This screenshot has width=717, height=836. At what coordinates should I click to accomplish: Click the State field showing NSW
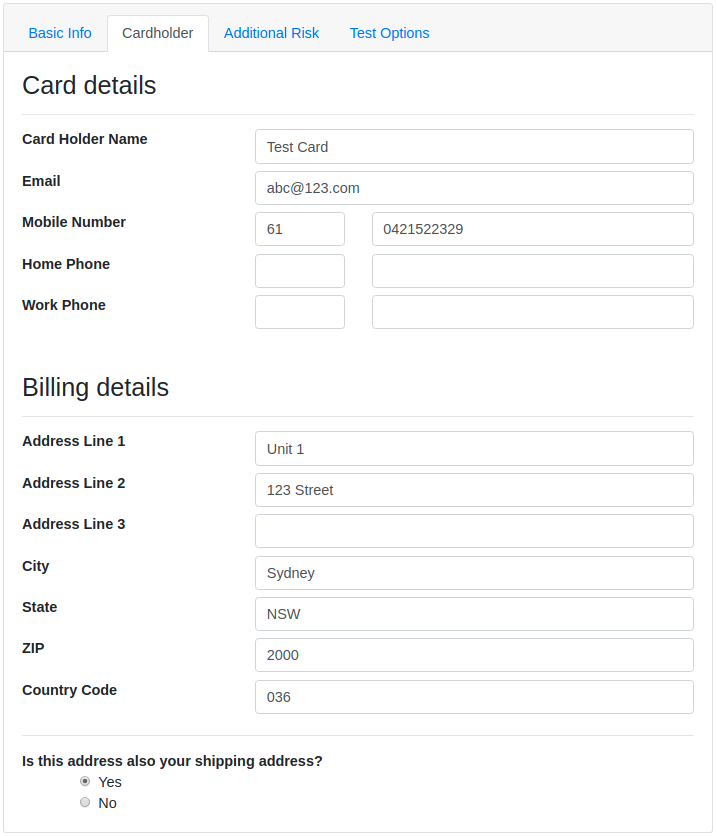coord(474,614)
